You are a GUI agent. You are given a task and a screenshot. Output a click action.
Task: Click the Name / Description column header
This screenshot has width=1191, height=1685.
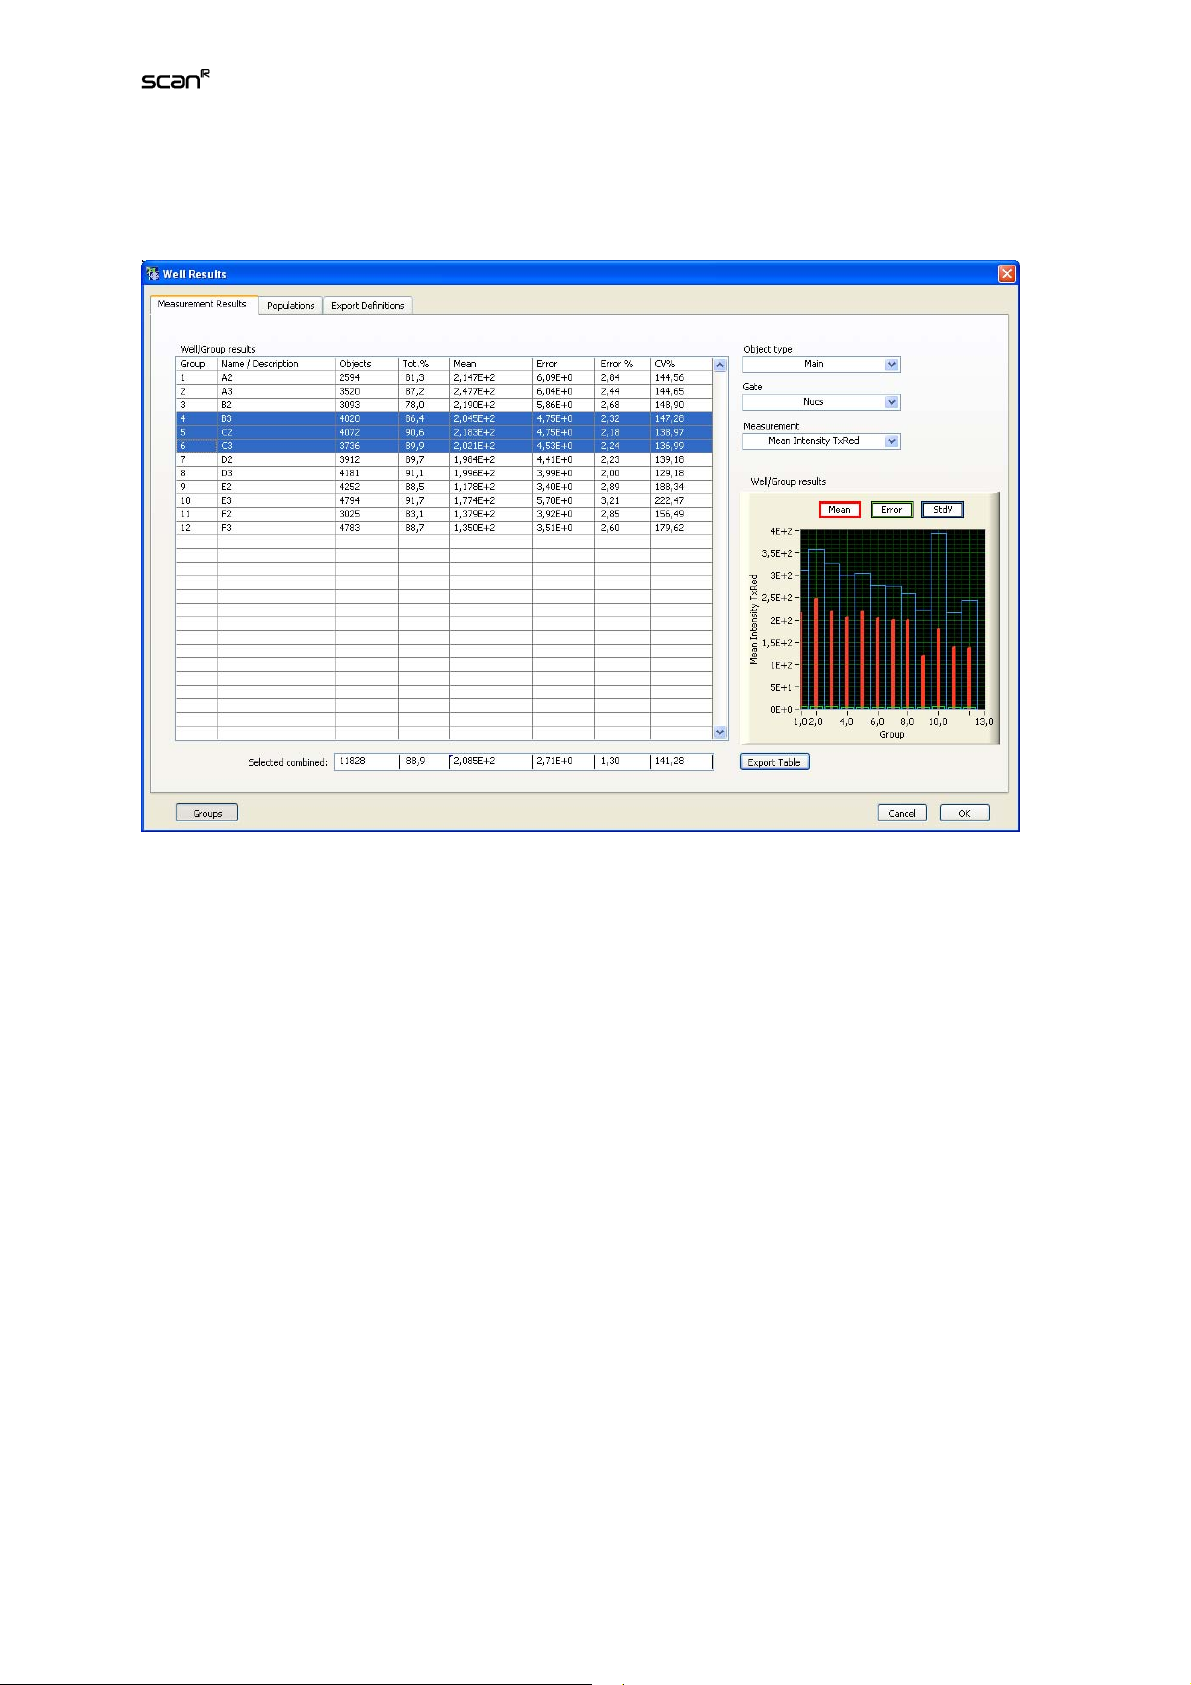276,364
